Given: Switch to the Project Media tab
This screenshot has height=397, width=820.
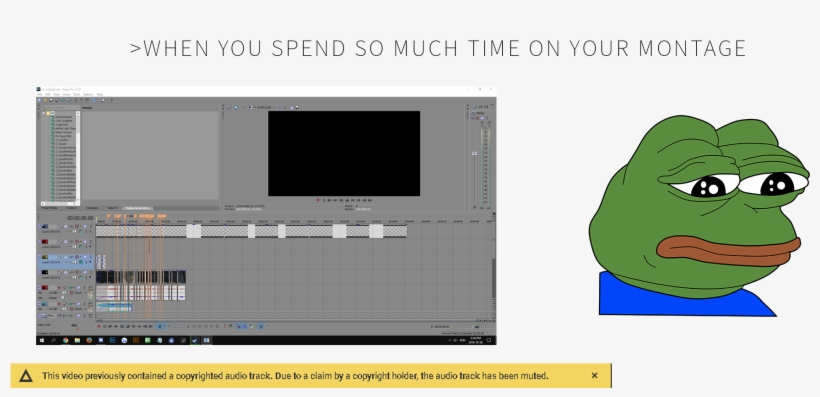Looking at the screenshot, I should click(x=50, y=208).
